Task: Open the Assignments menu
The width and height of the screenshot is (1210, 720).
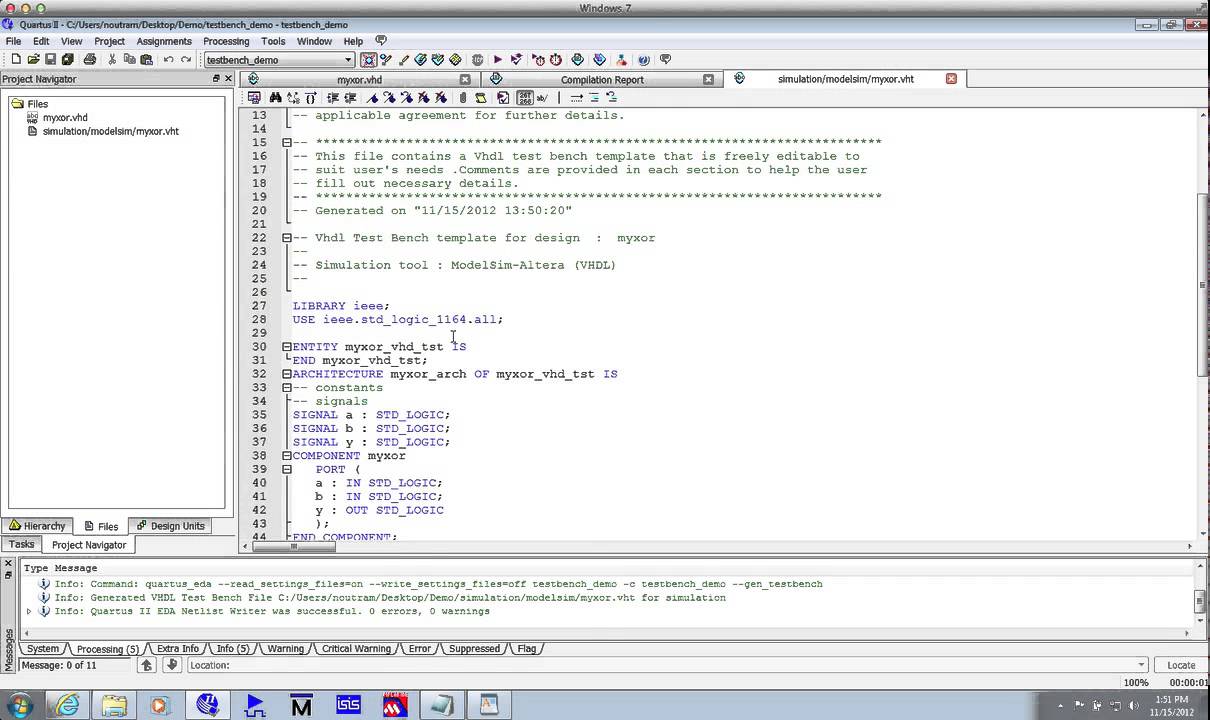Action: coord(164,41)
